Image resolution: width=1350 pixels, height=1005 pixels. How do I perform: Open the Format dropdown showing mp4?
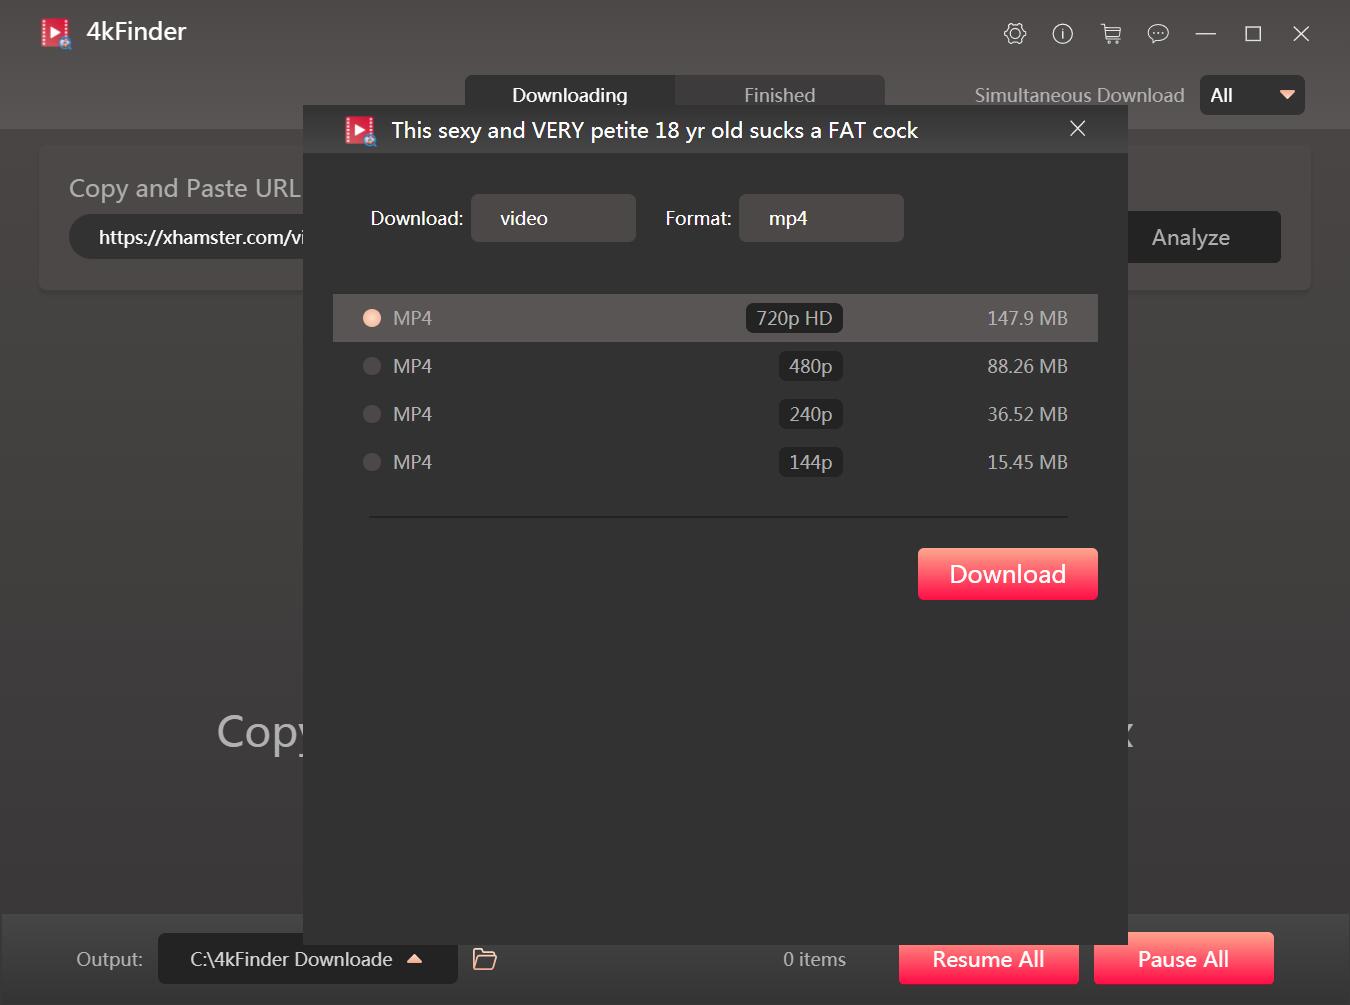point(820,218)
